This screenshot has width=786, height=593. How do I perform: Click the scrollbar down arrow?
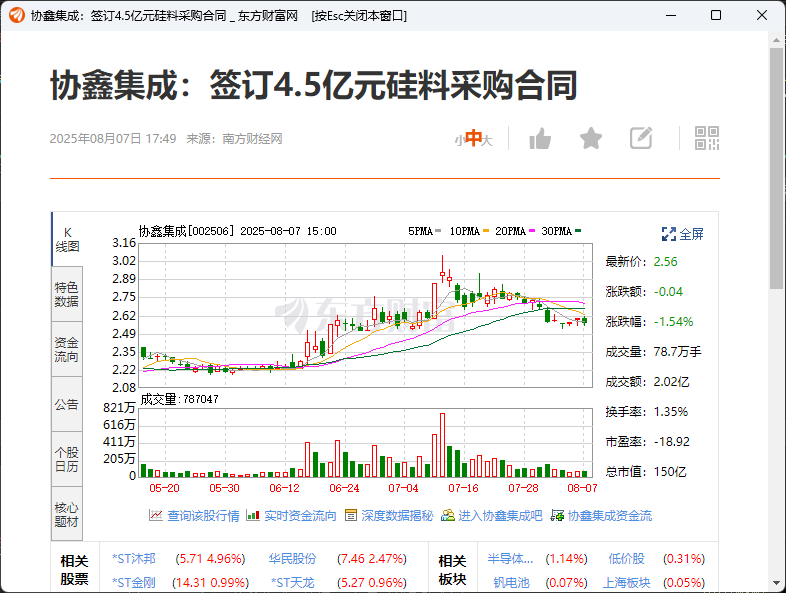point(776,582)
